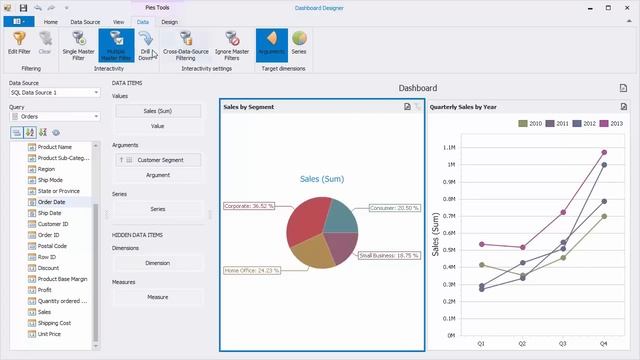The width and height of the screenshot is (640, 360).
Task: Click the Undo arrow icon
Action: (x=38, y=8)
